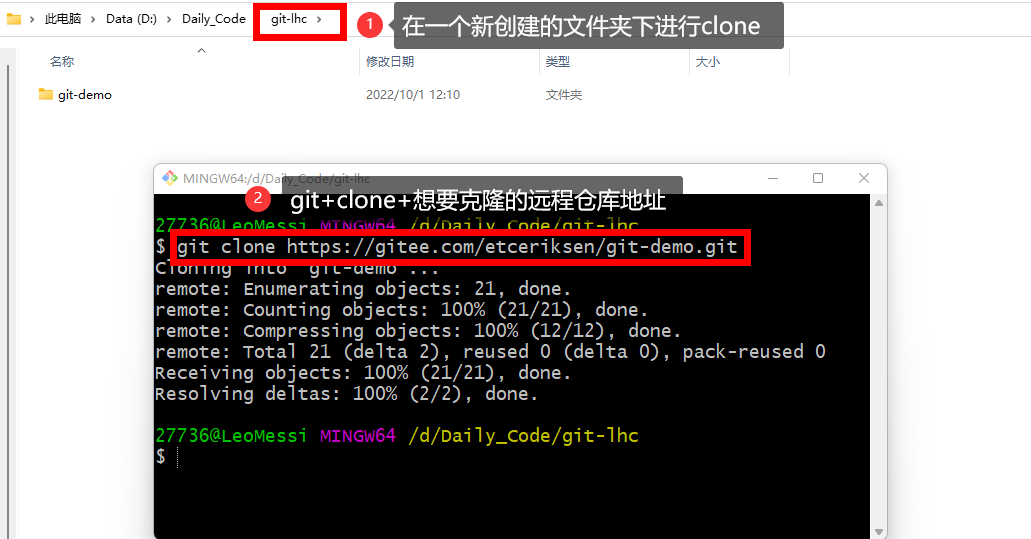Close the MINGW64 terminal window
The height and width of the screenshot is (539, 1031).
click(864, 178)
